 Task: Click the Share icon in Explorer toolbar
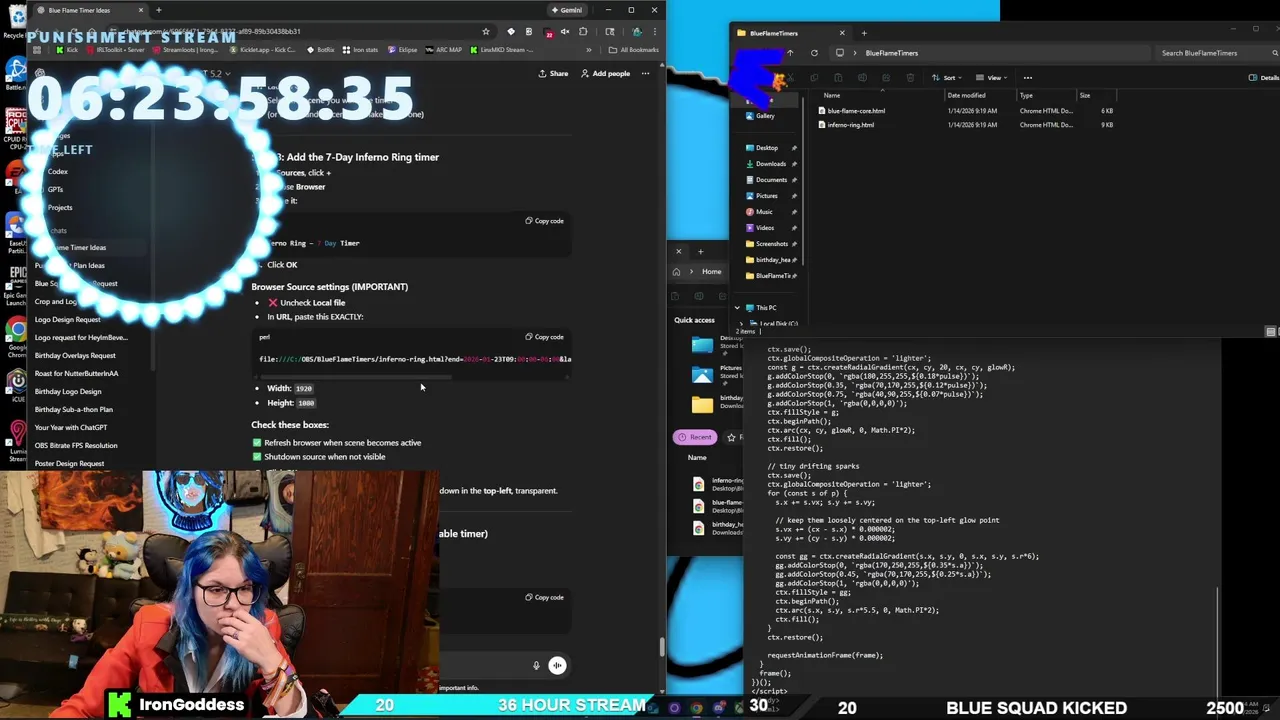click(886, 77)
